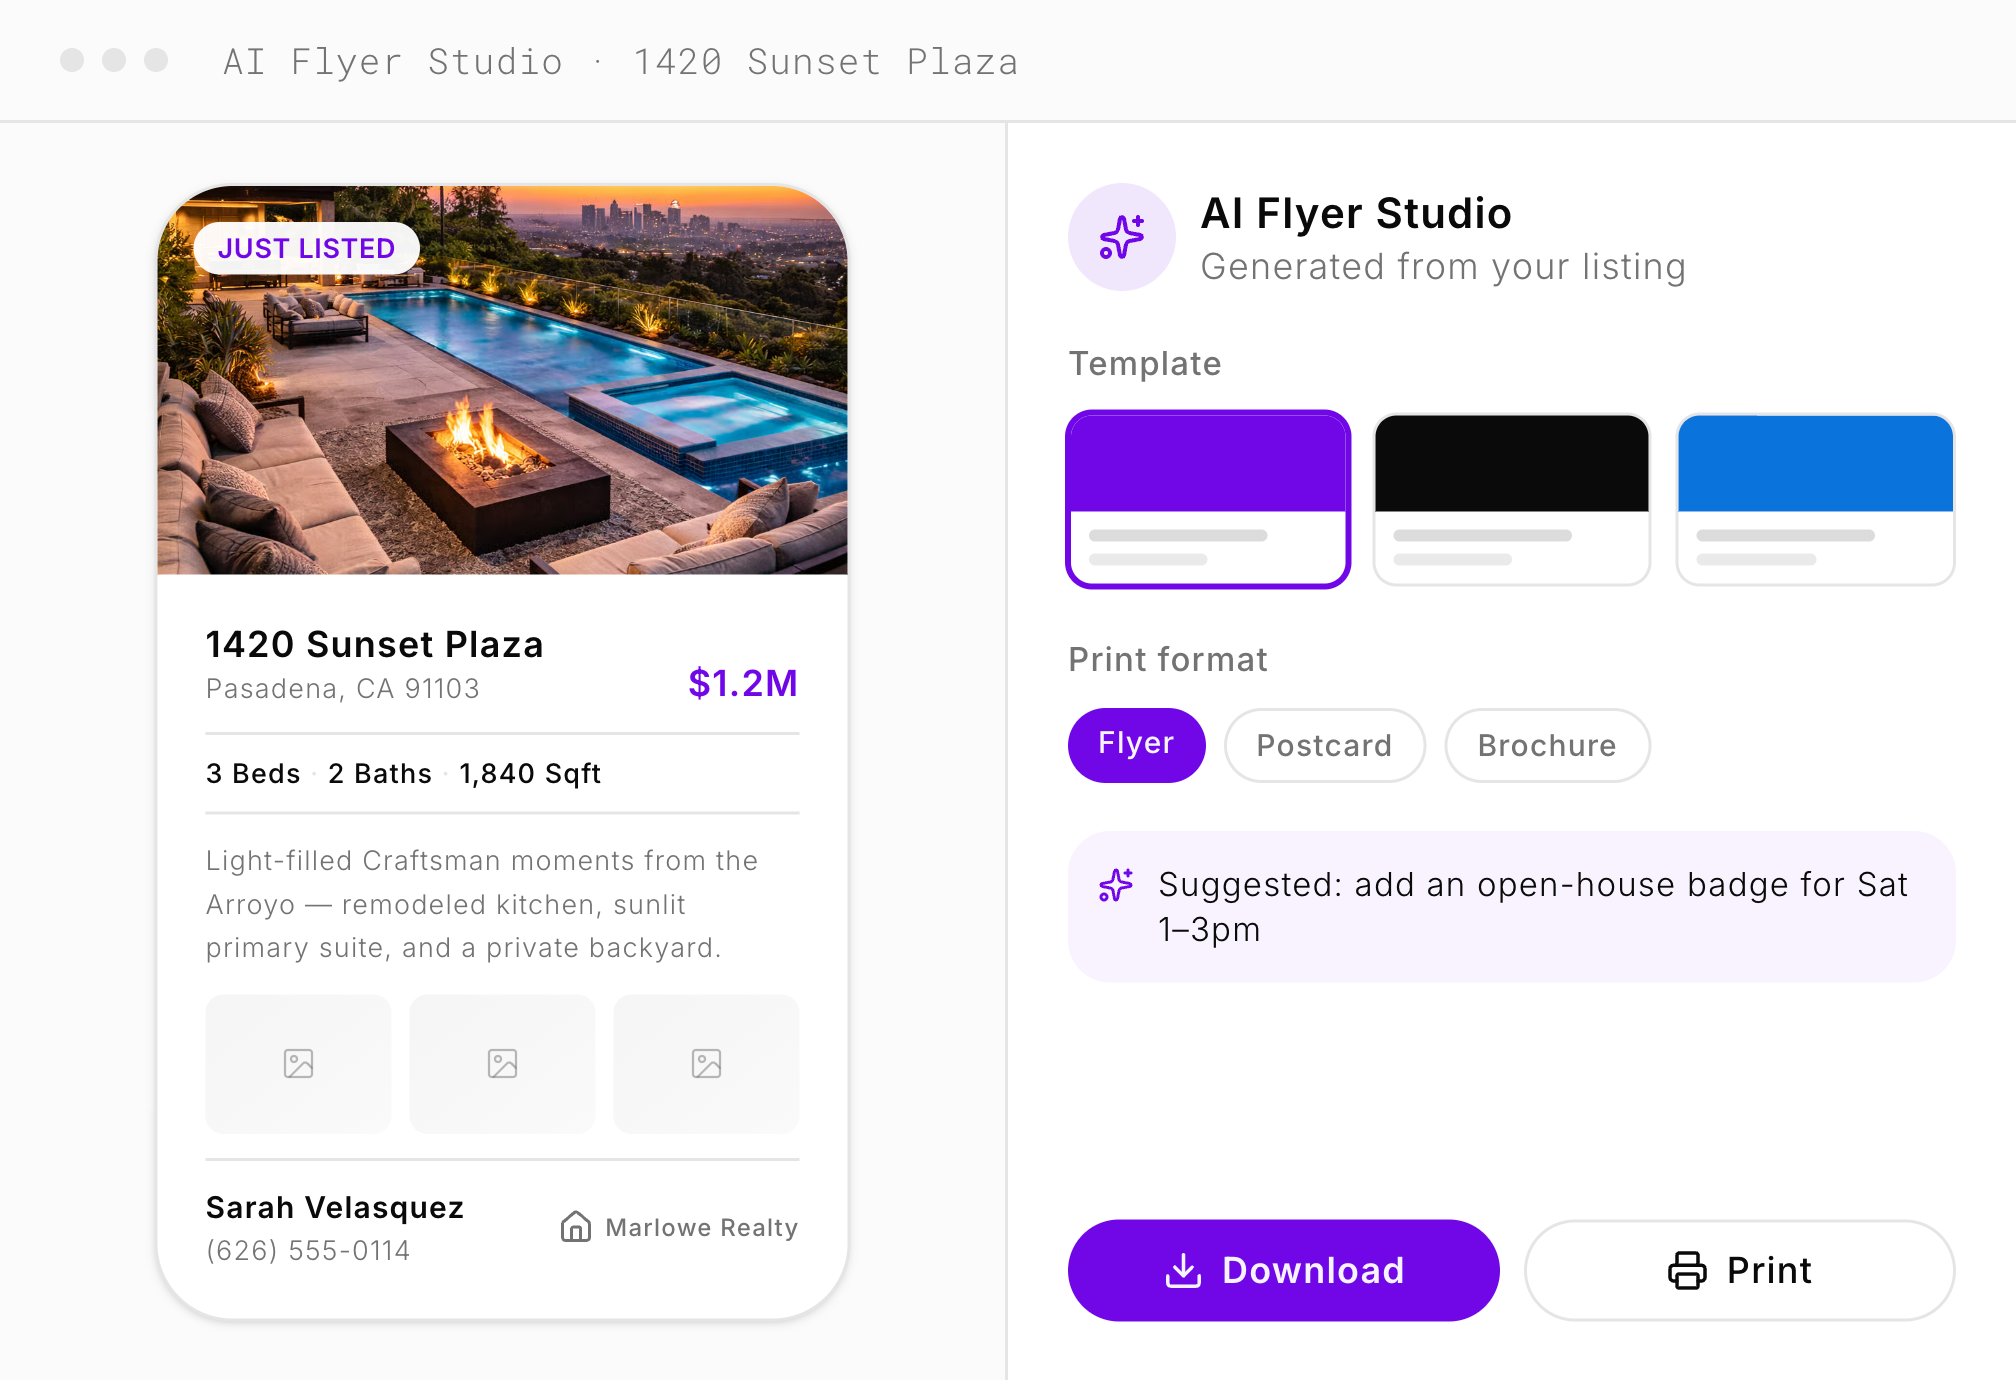2016x1380 pixels.
Task: Click the 1,840 Sqft stat
Action: click(x=530, y=774)
